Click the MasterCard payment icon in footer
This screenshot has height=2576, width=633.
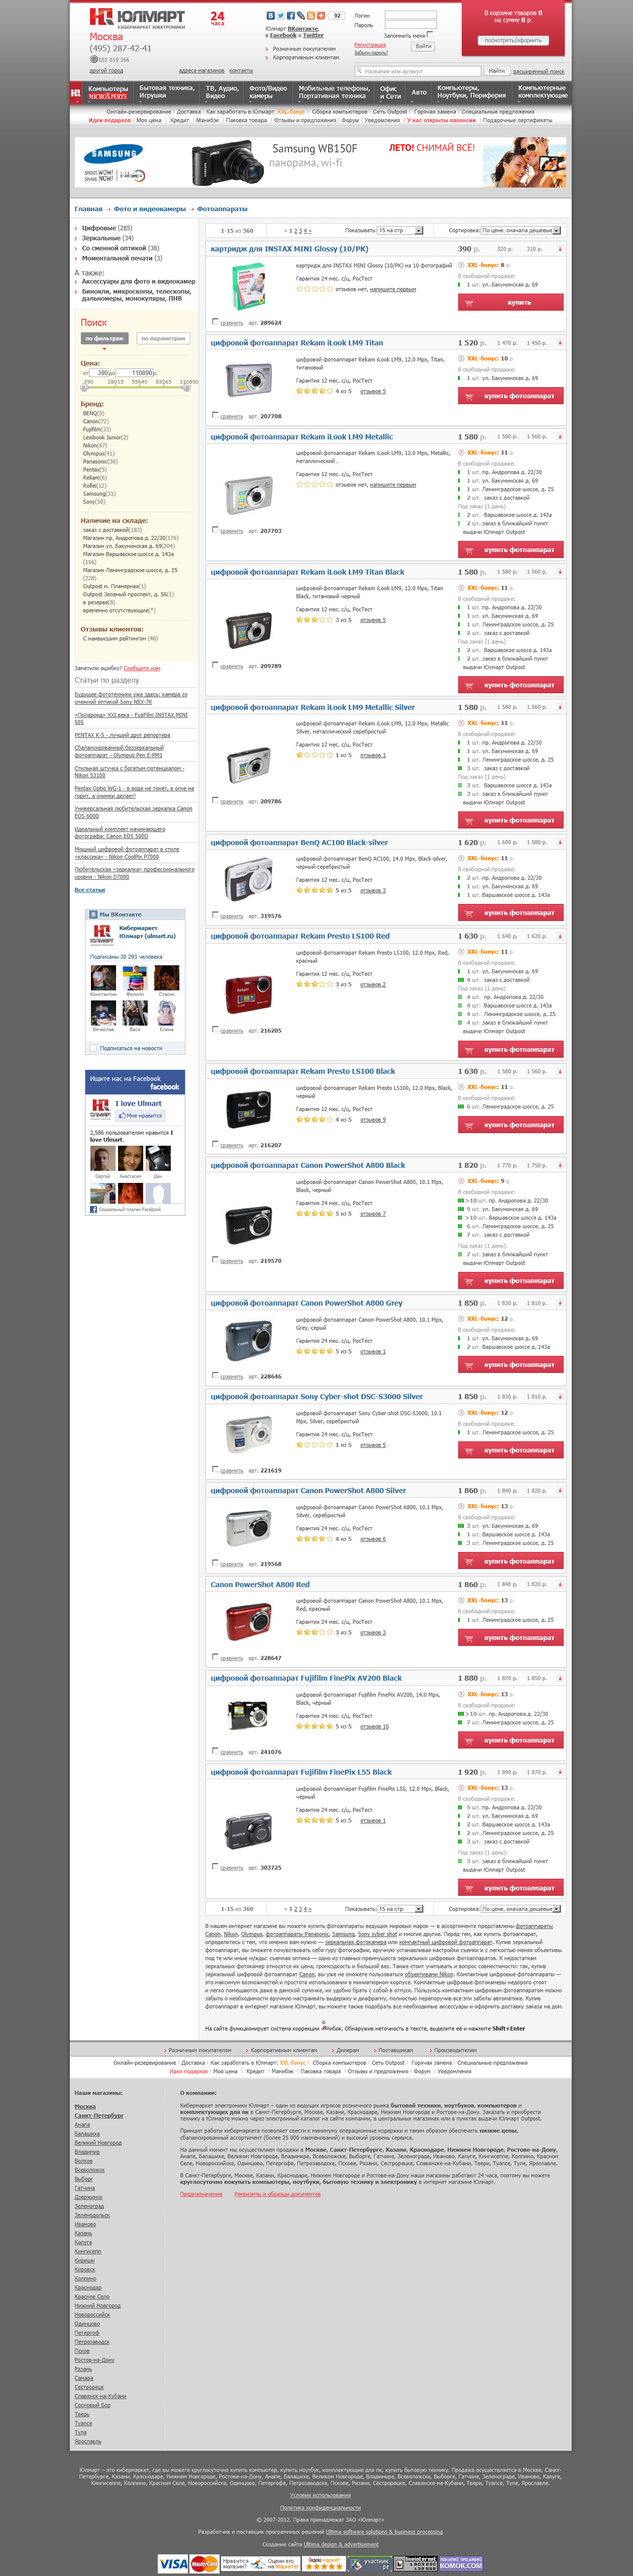[x=204, y=2564]
